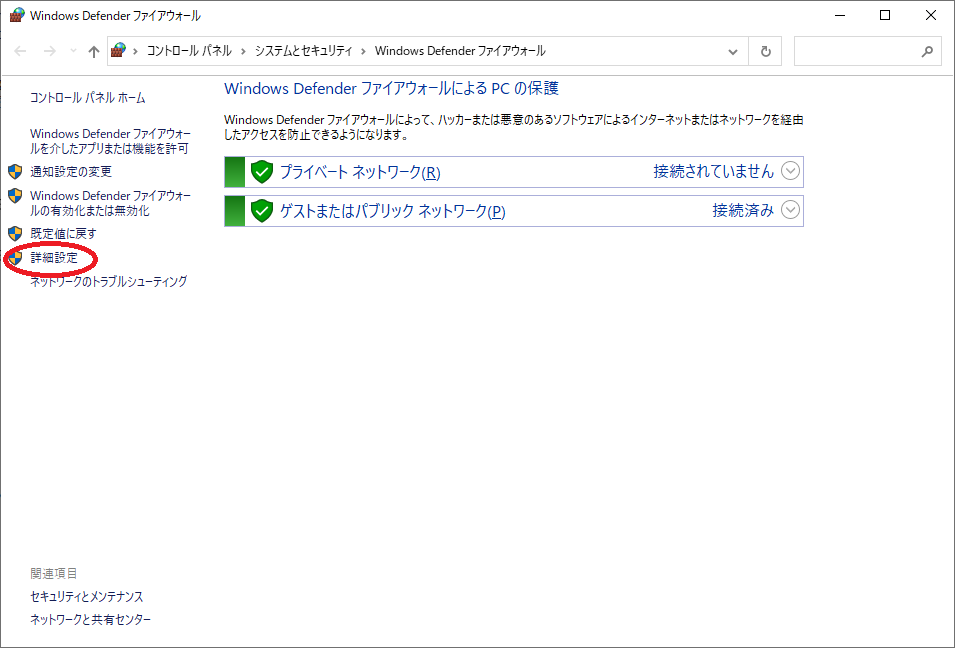Open ネットワークと共有センター under 関連項目
The width and height of the screenshot is (955, 648).
[89, 620]
